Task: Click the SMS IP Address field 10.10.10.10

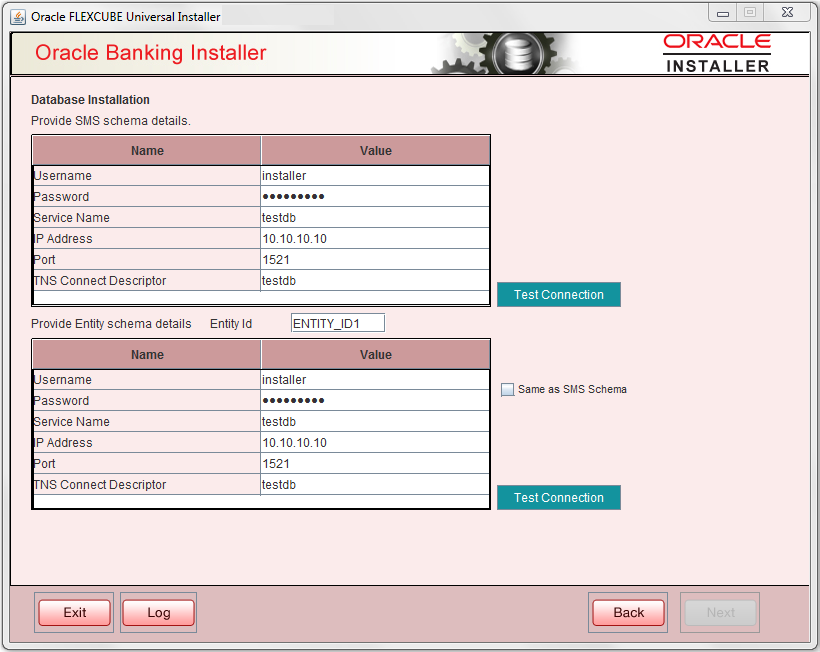Action: pyautogui.click(x=375, y=238)
